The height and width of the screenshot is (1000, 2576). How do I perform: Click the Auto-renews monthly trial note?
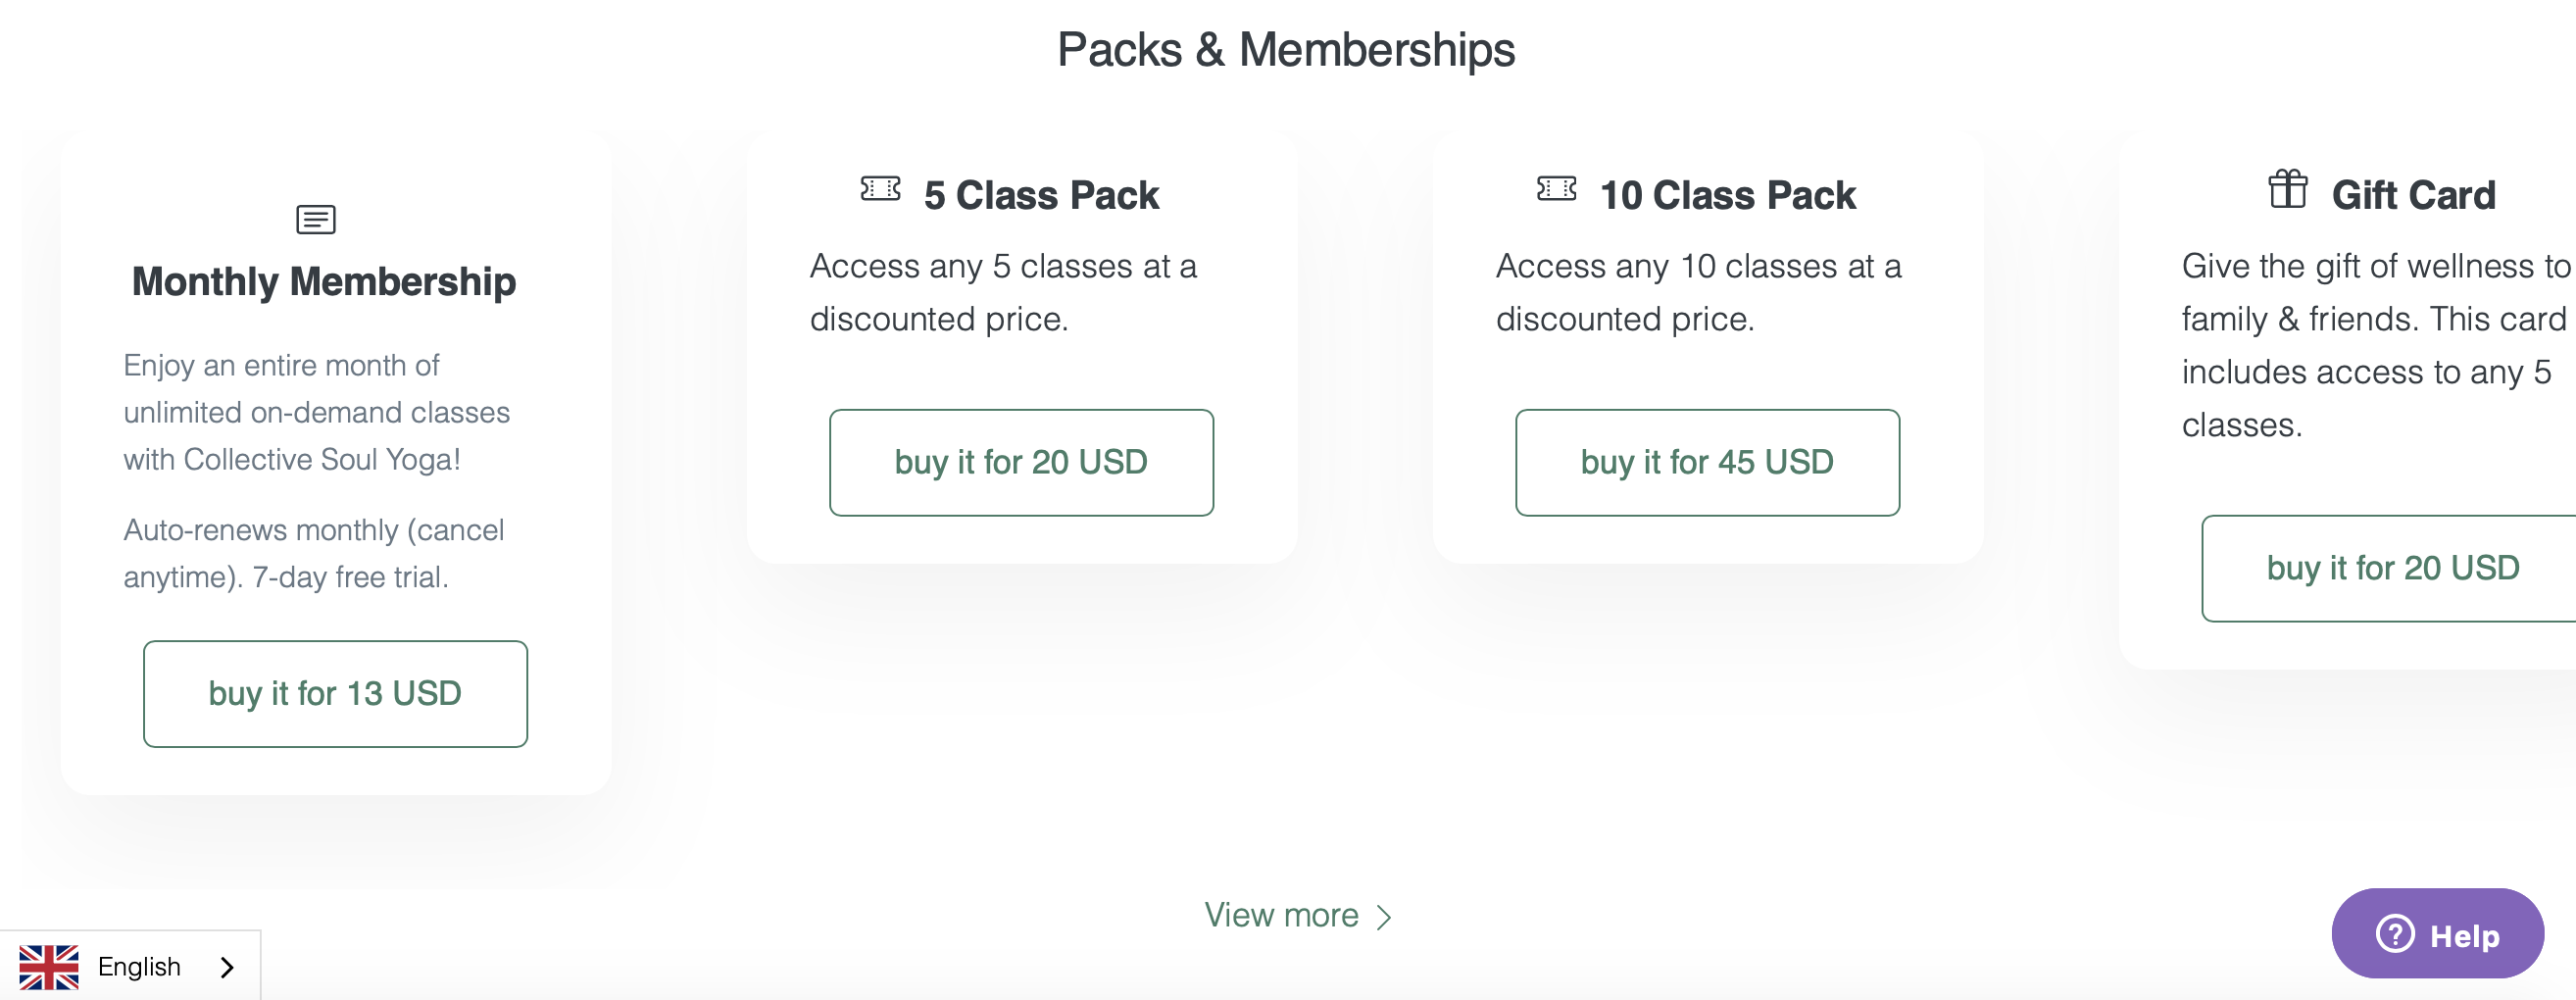[x=314, y=553]
